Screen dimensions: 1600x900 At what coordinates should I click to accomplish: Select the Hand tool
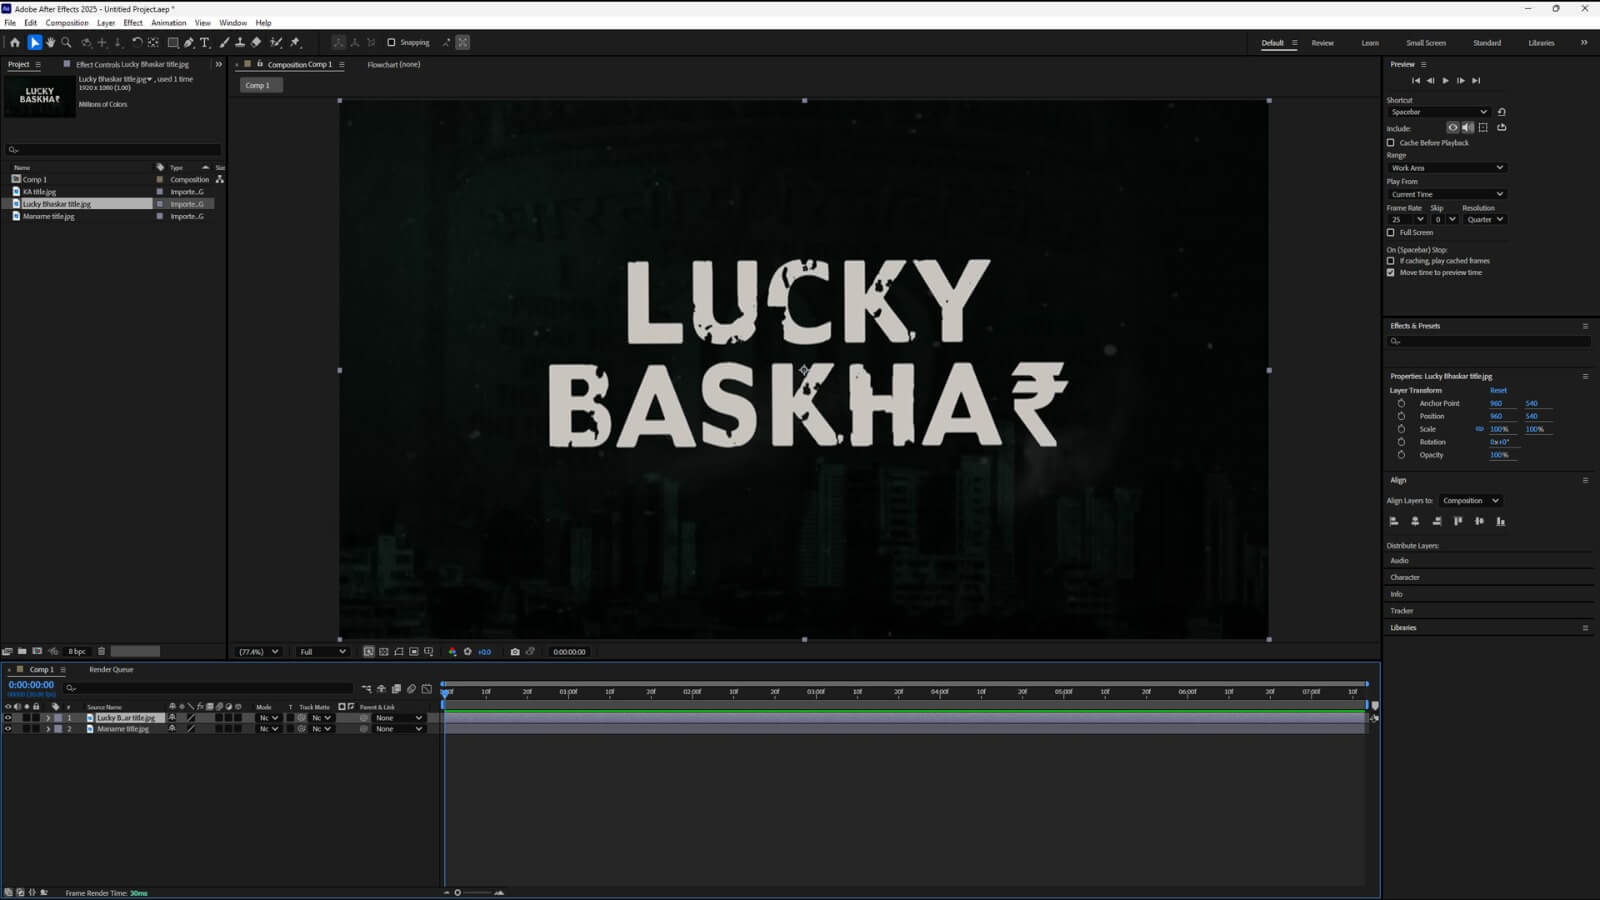click(50, 43)
